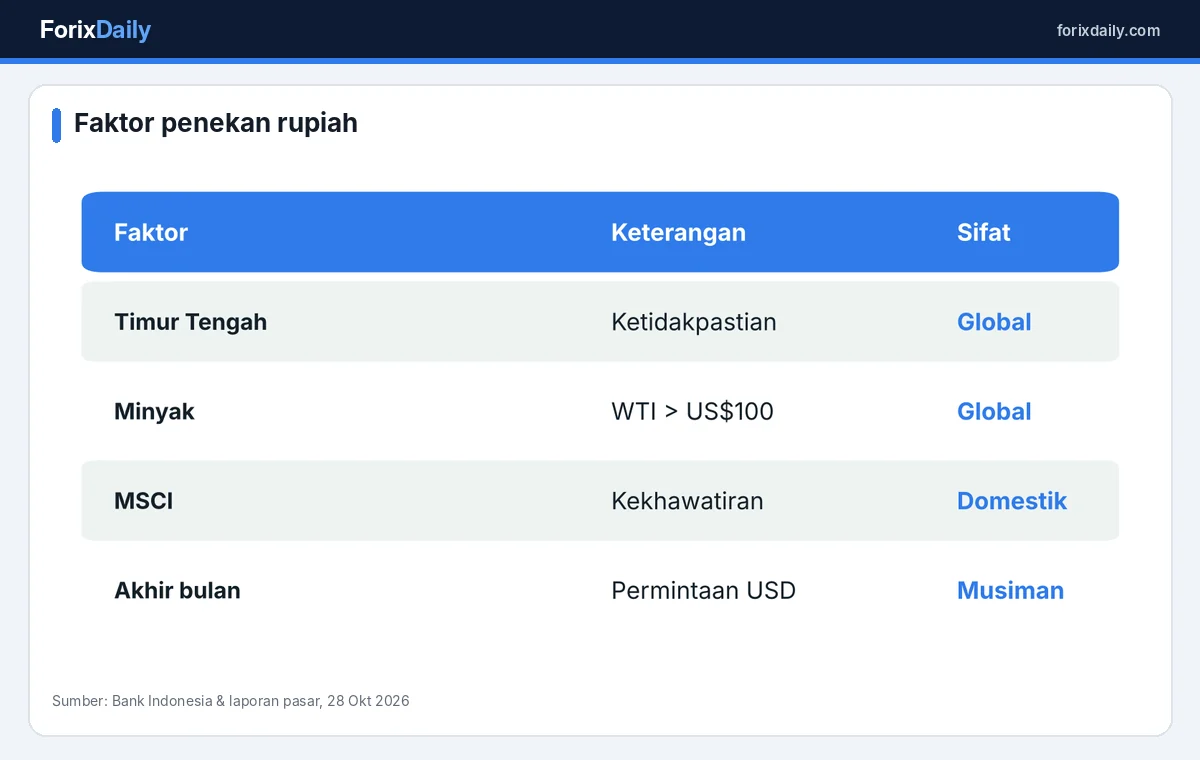The height and width of the screenshot is (760, 1200).
Task: Select the 'Faktor penekan rupiah' heading
Action: (x=216, y=123)
